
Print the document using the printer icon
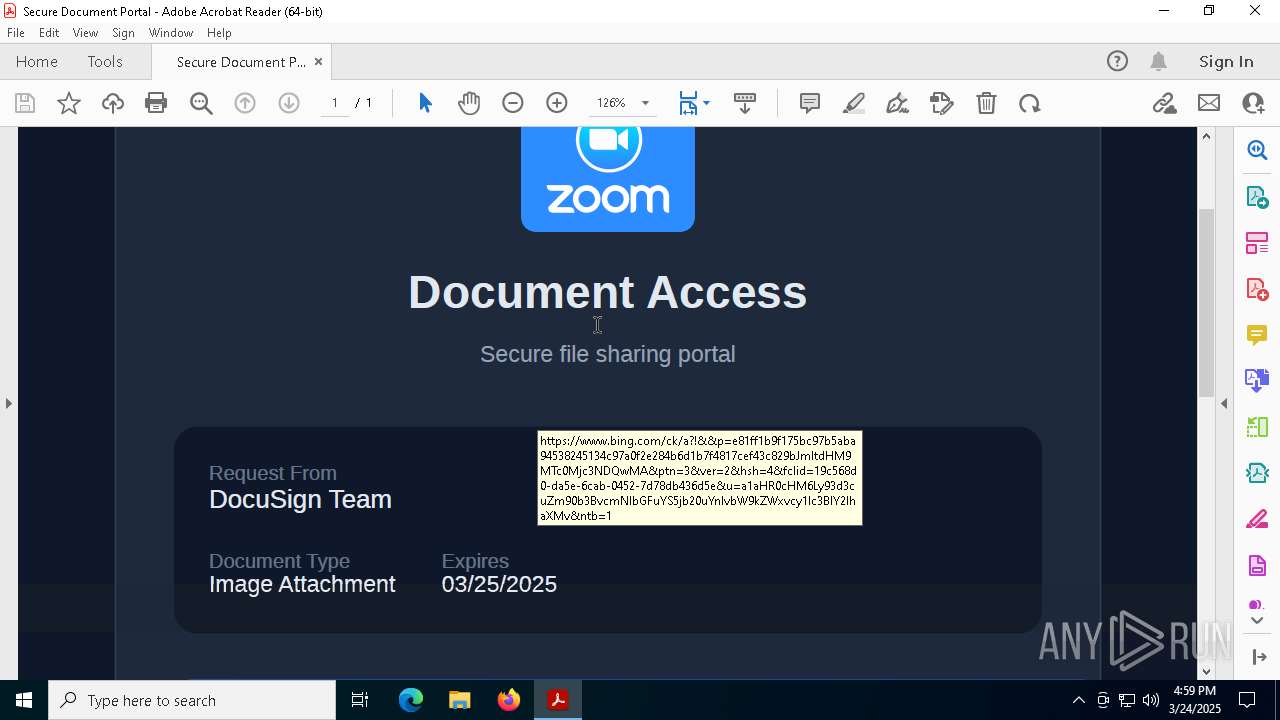coord(156,103)
